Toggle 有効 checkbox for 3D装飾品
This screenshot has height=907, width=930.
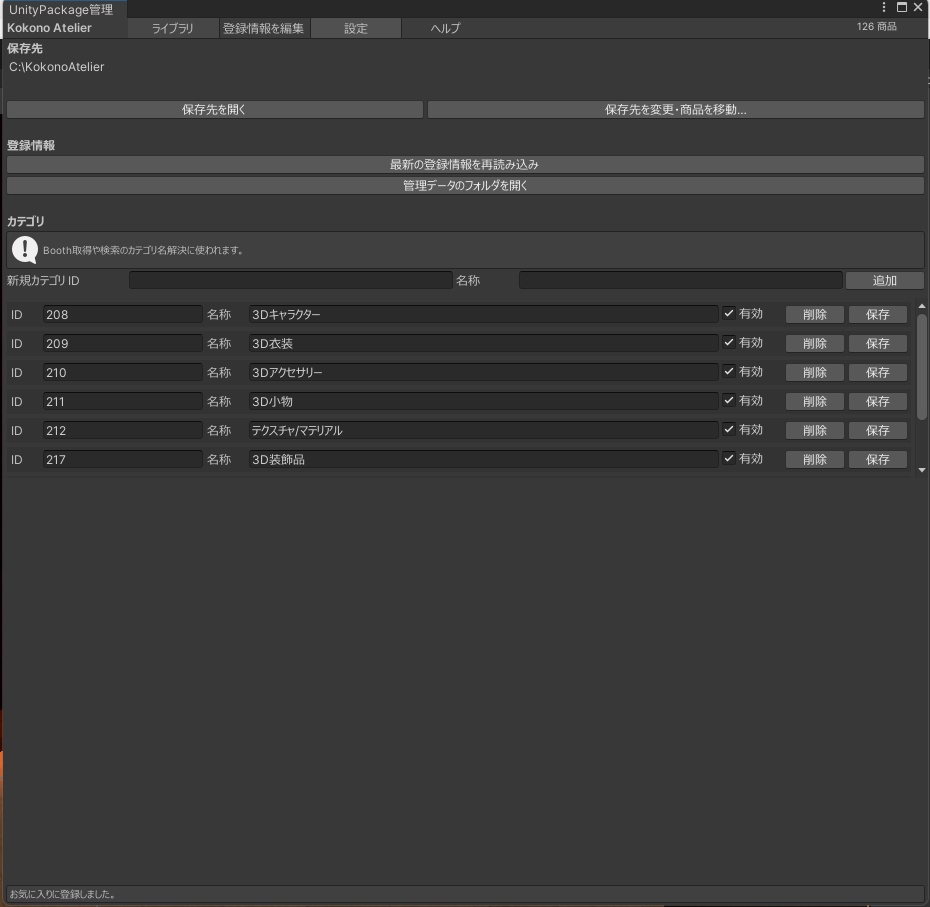pos(729,459)
